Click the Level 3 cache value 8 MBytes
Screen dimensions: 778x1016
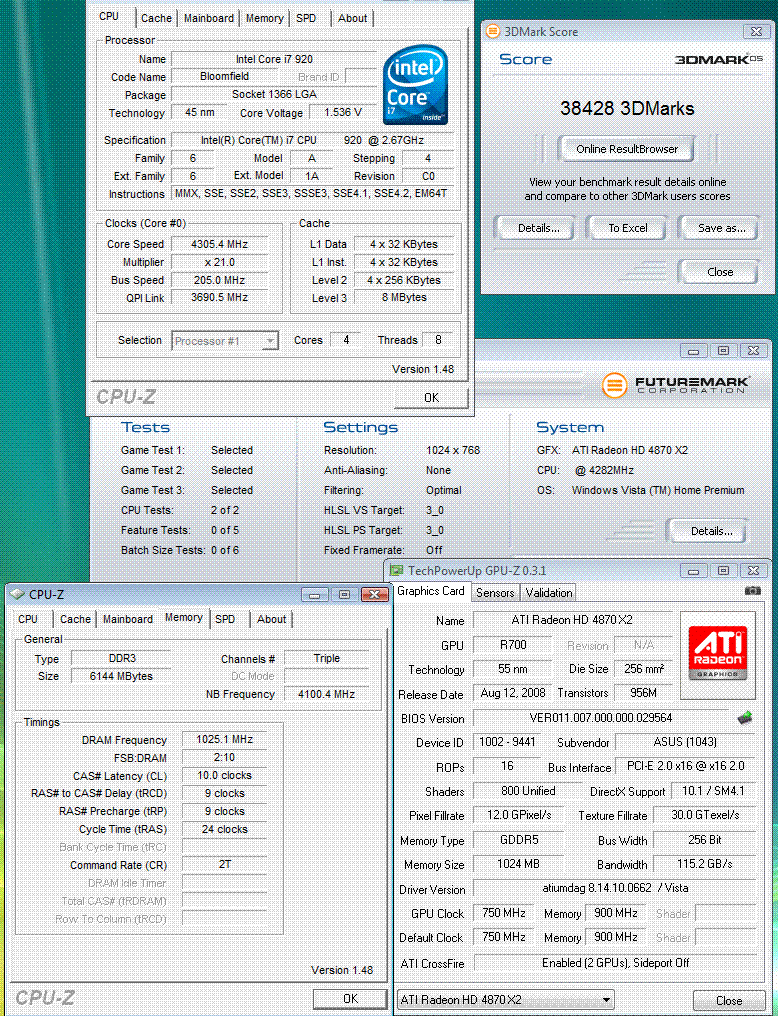[x=404, y=297]
